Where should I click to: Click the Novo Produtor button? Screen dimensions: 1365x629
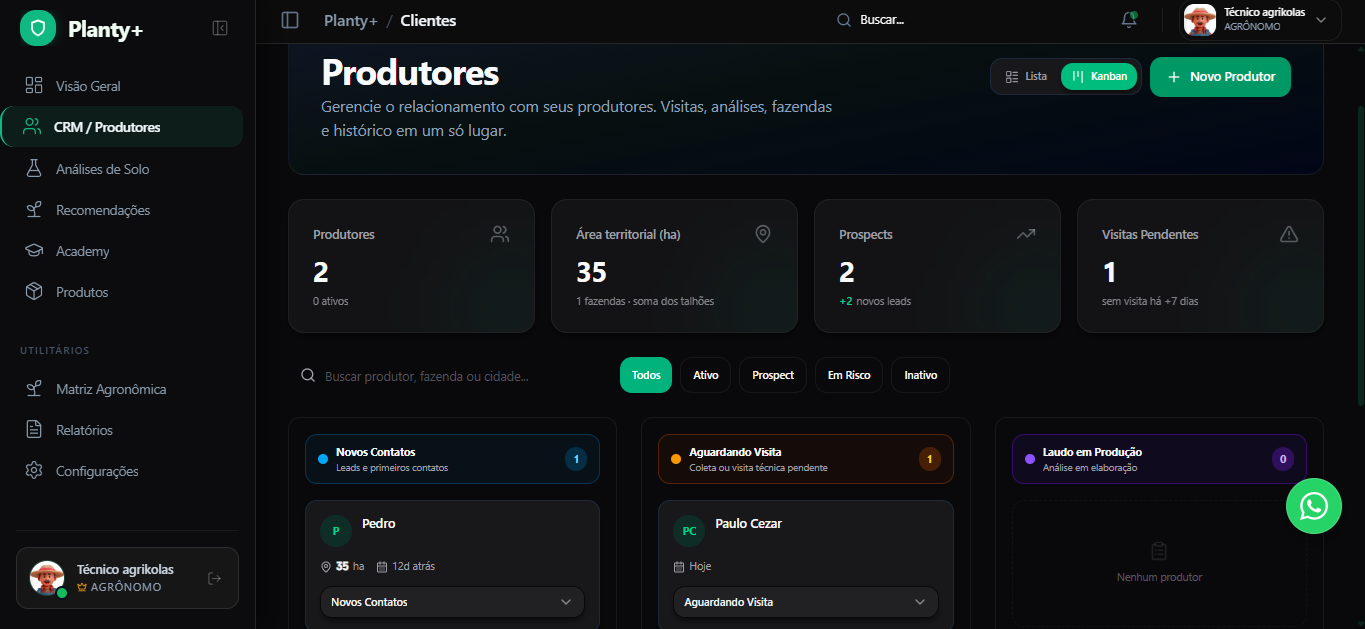click(1220, 77)
